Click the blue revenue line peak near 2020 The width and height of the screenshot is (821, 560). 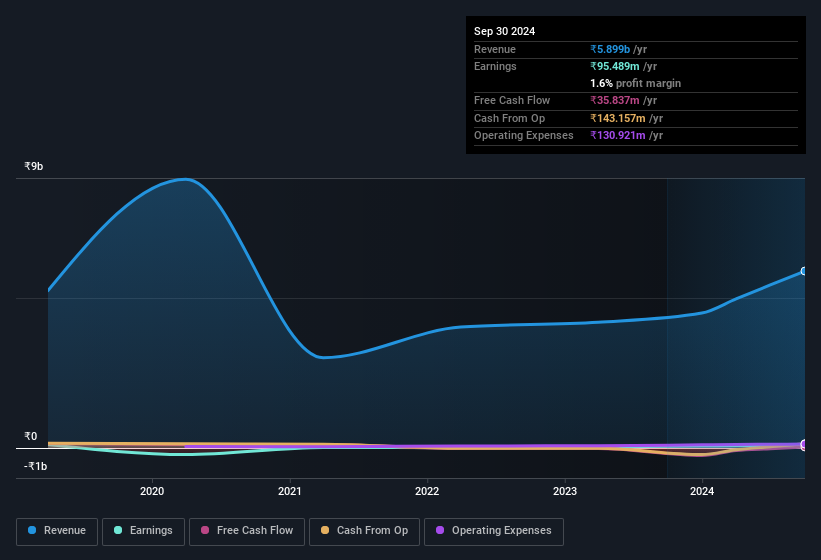[185, 180]
